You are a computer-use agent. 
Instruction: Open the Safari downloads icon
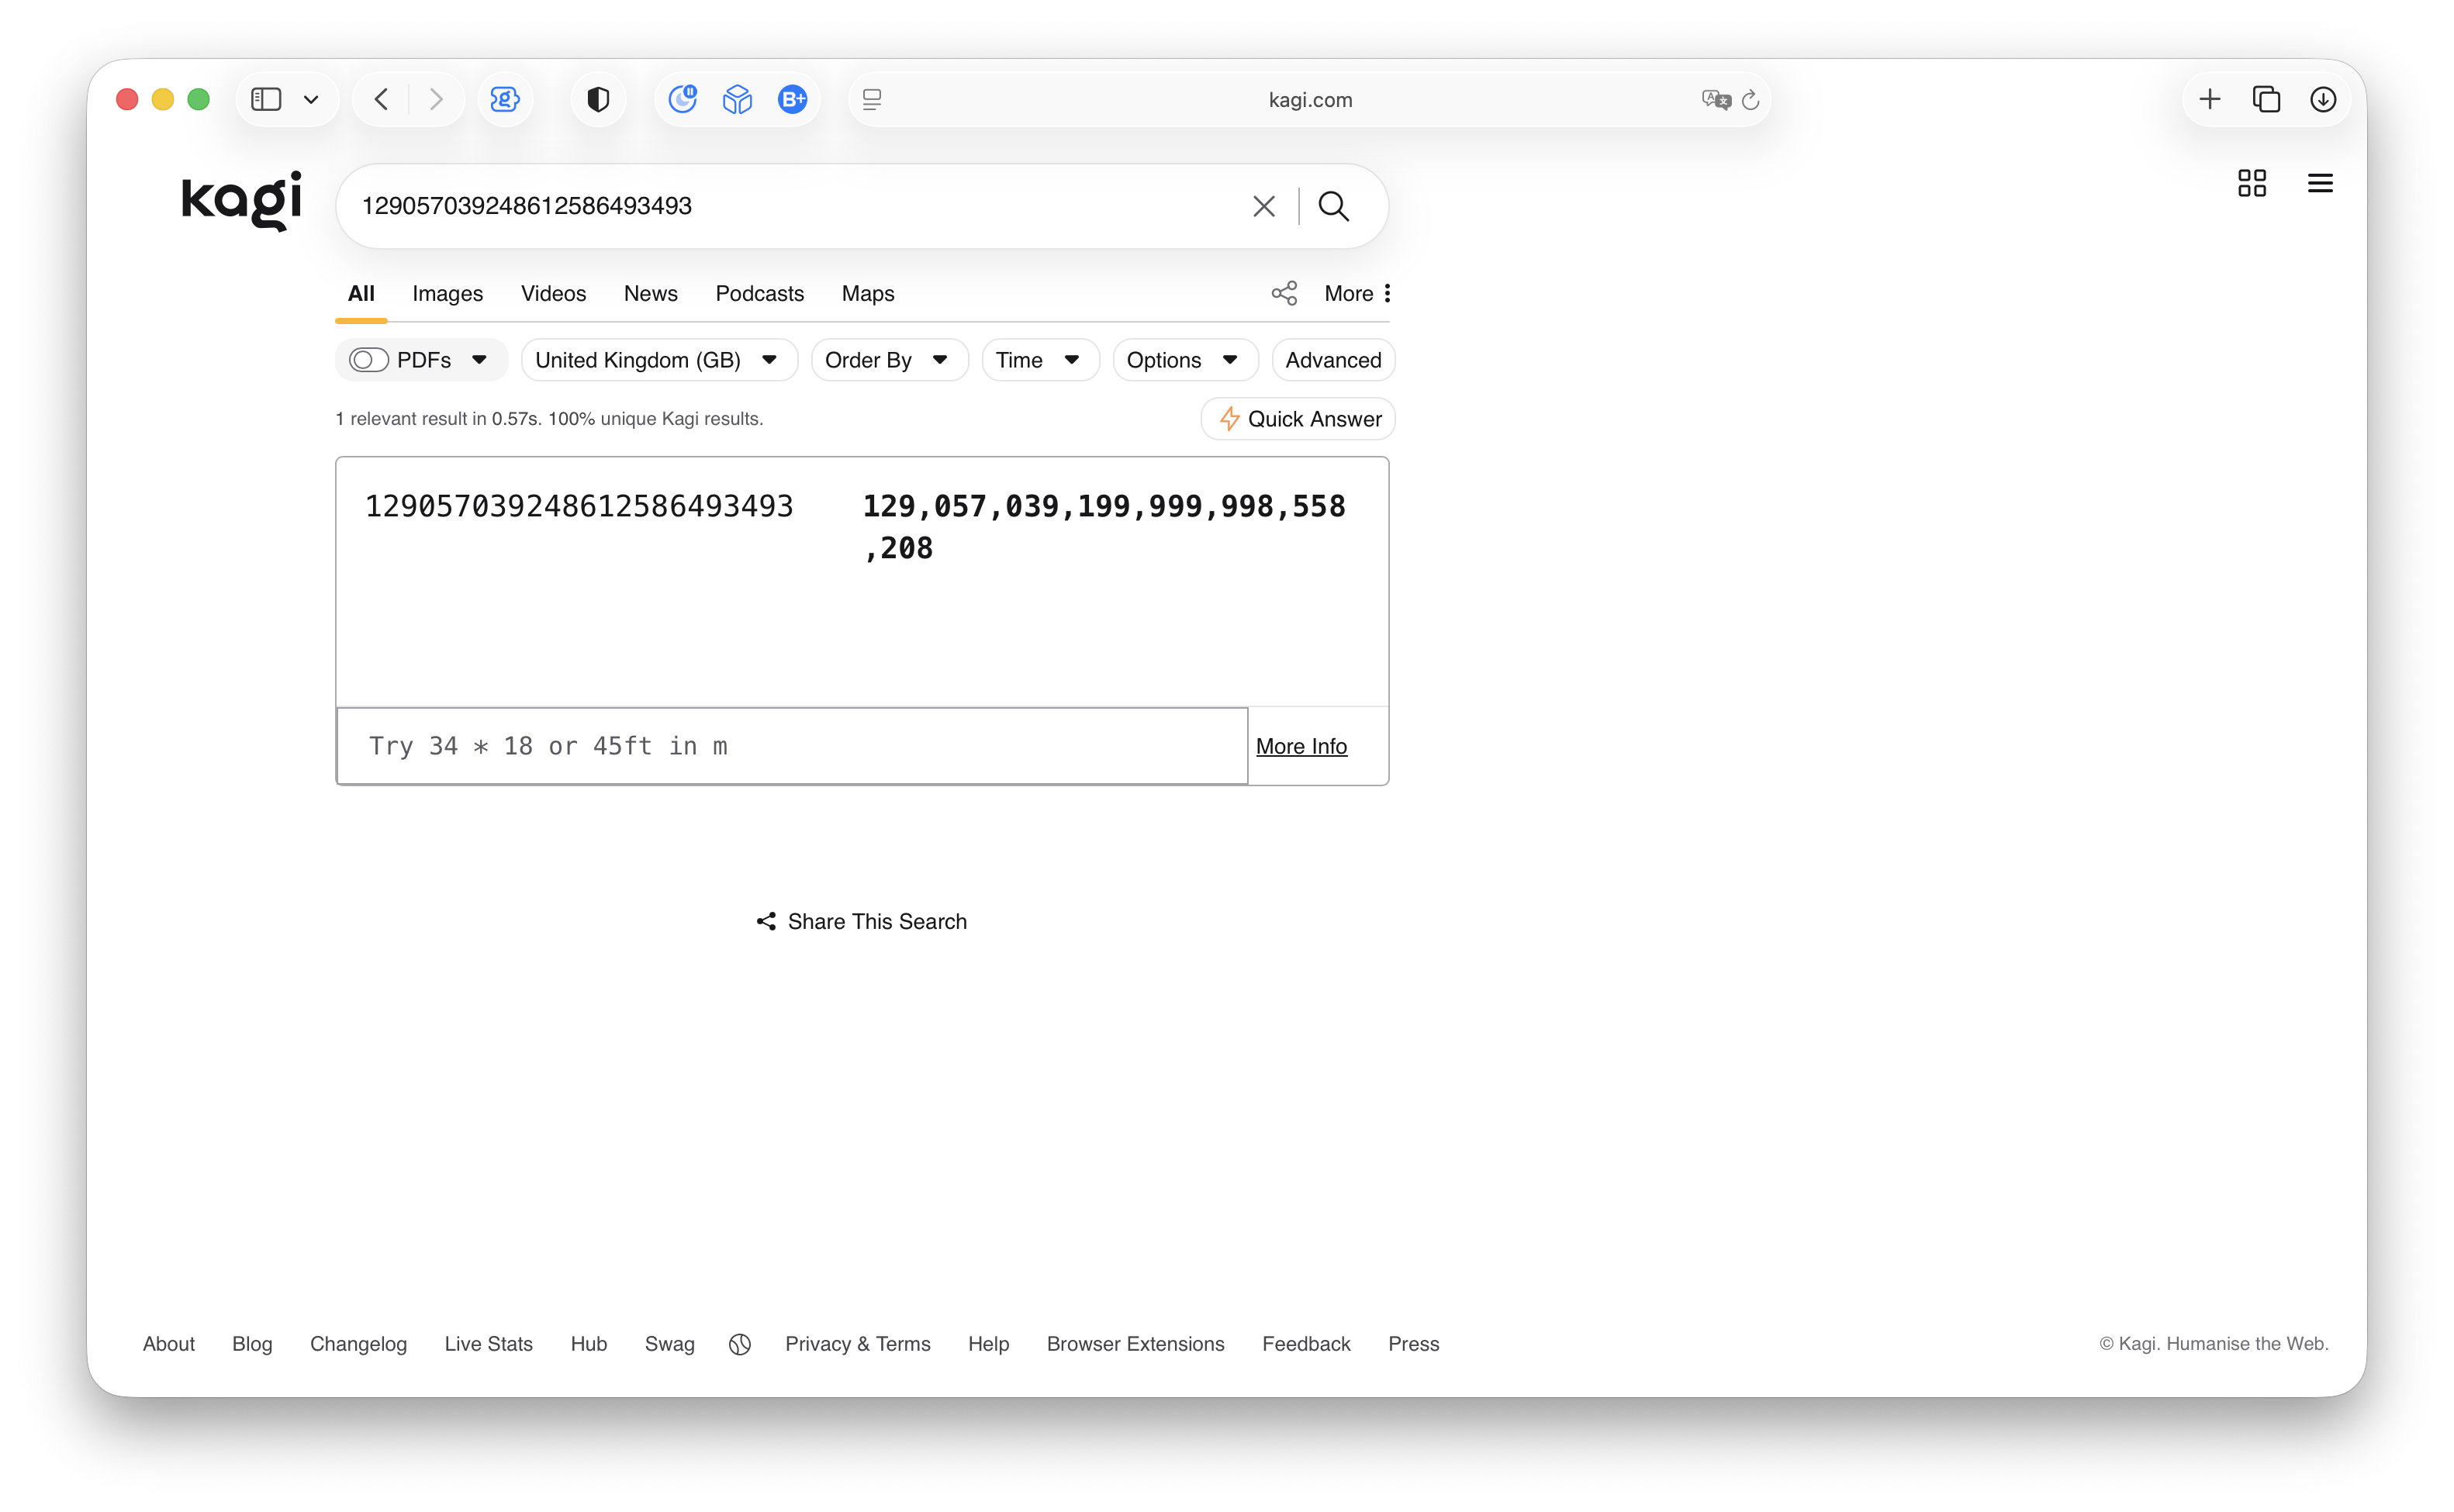[x=2322, y=99]
